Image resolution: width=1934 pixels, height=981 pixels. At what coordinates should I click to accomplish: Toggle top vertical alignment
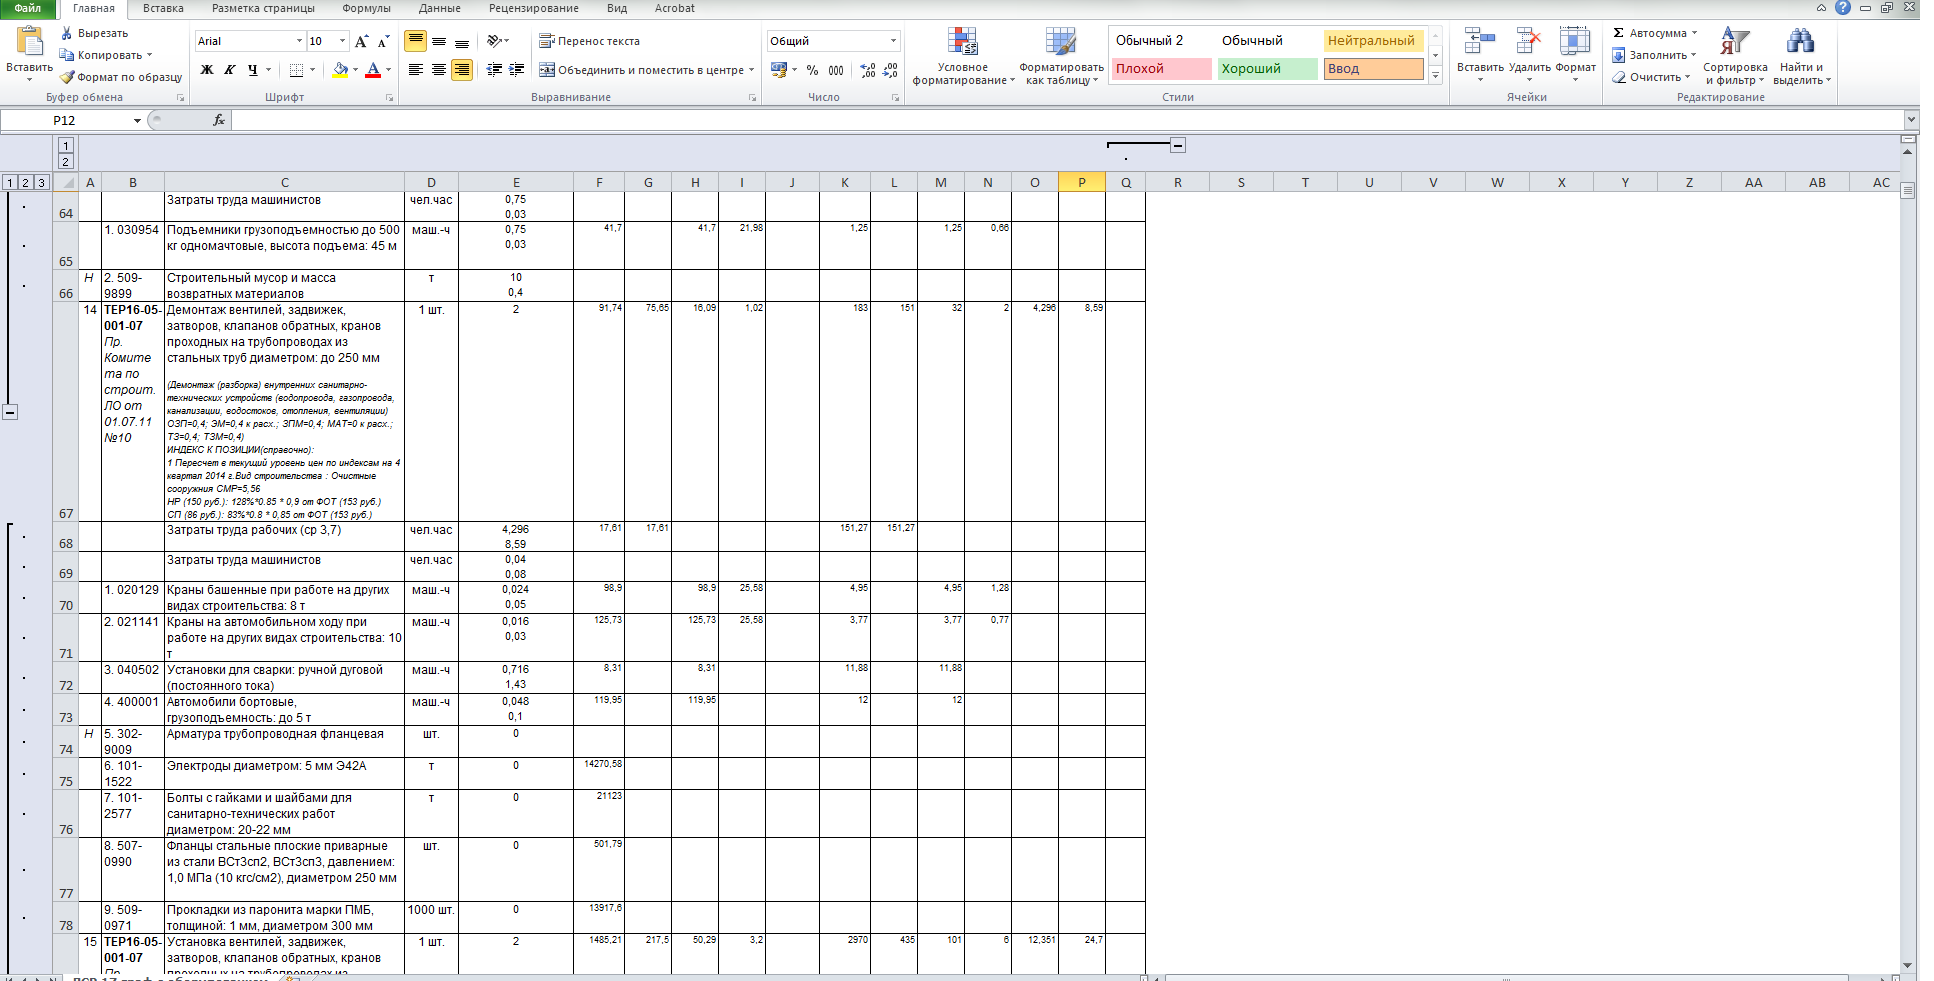(416, 41)
